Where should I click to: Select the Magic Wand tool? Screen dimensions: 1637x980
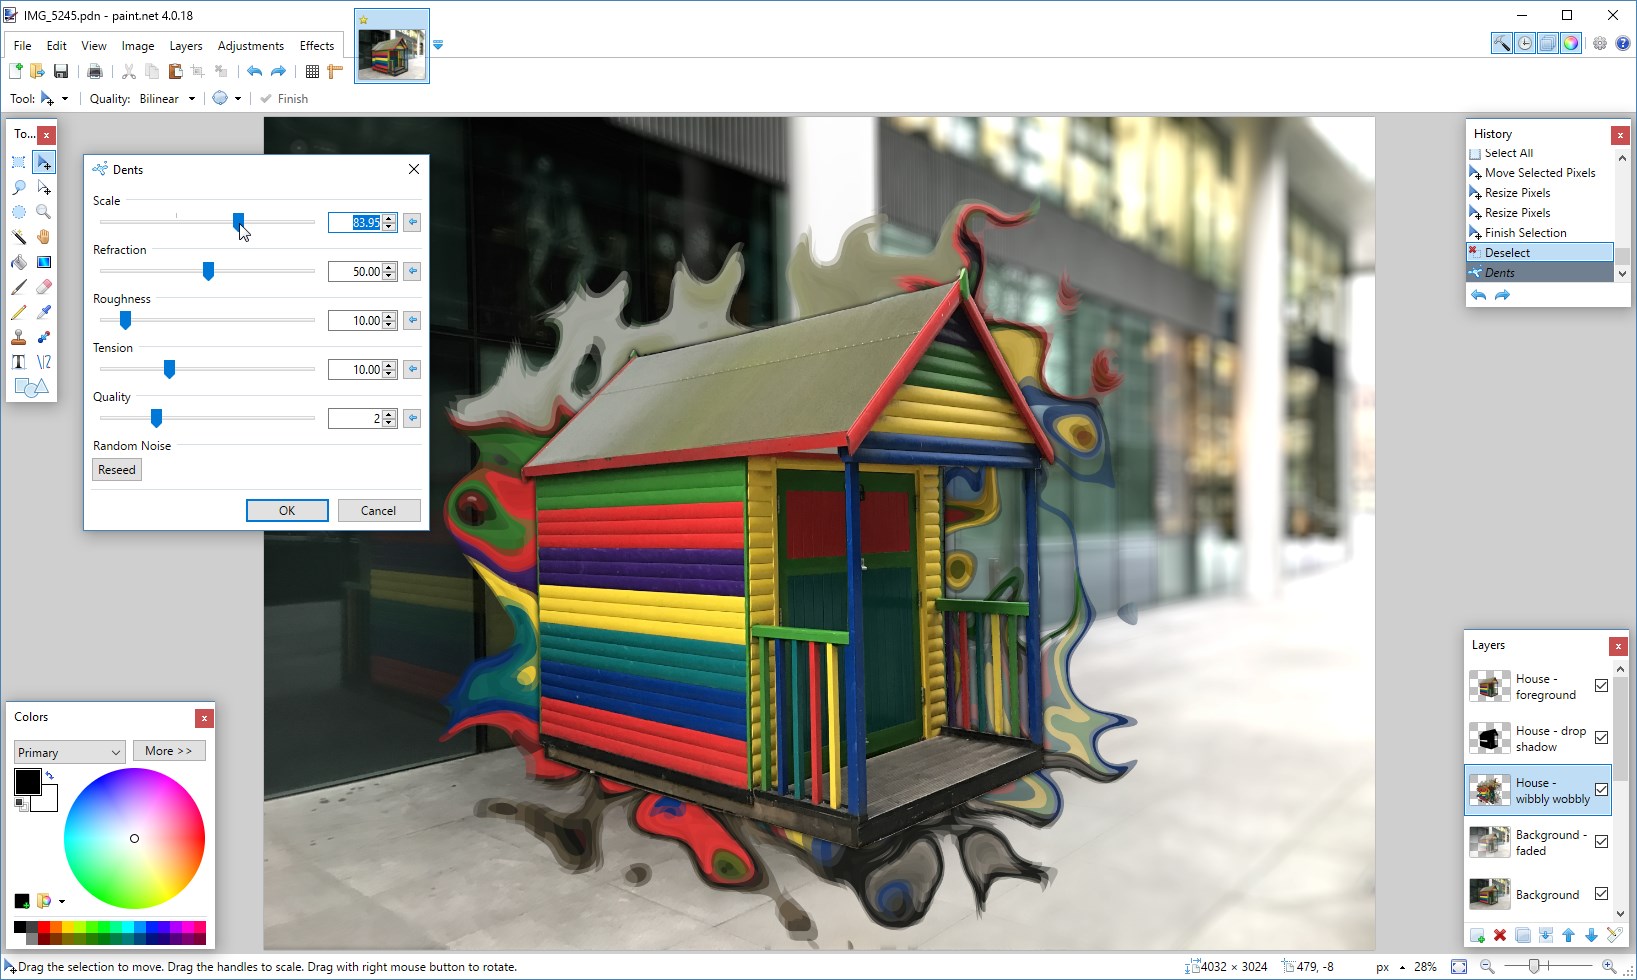pos(18,237)
